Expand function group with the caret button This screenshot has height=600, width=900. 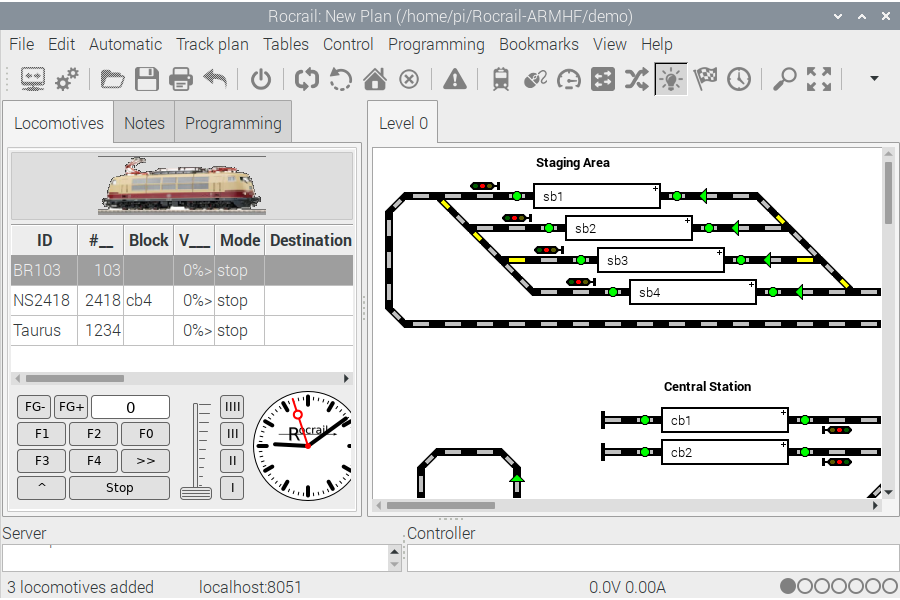pos(42,488)
